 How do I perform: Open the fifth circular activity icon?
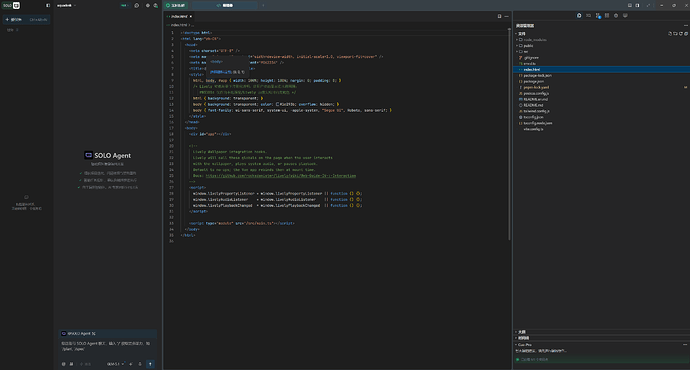coord(616,15)
